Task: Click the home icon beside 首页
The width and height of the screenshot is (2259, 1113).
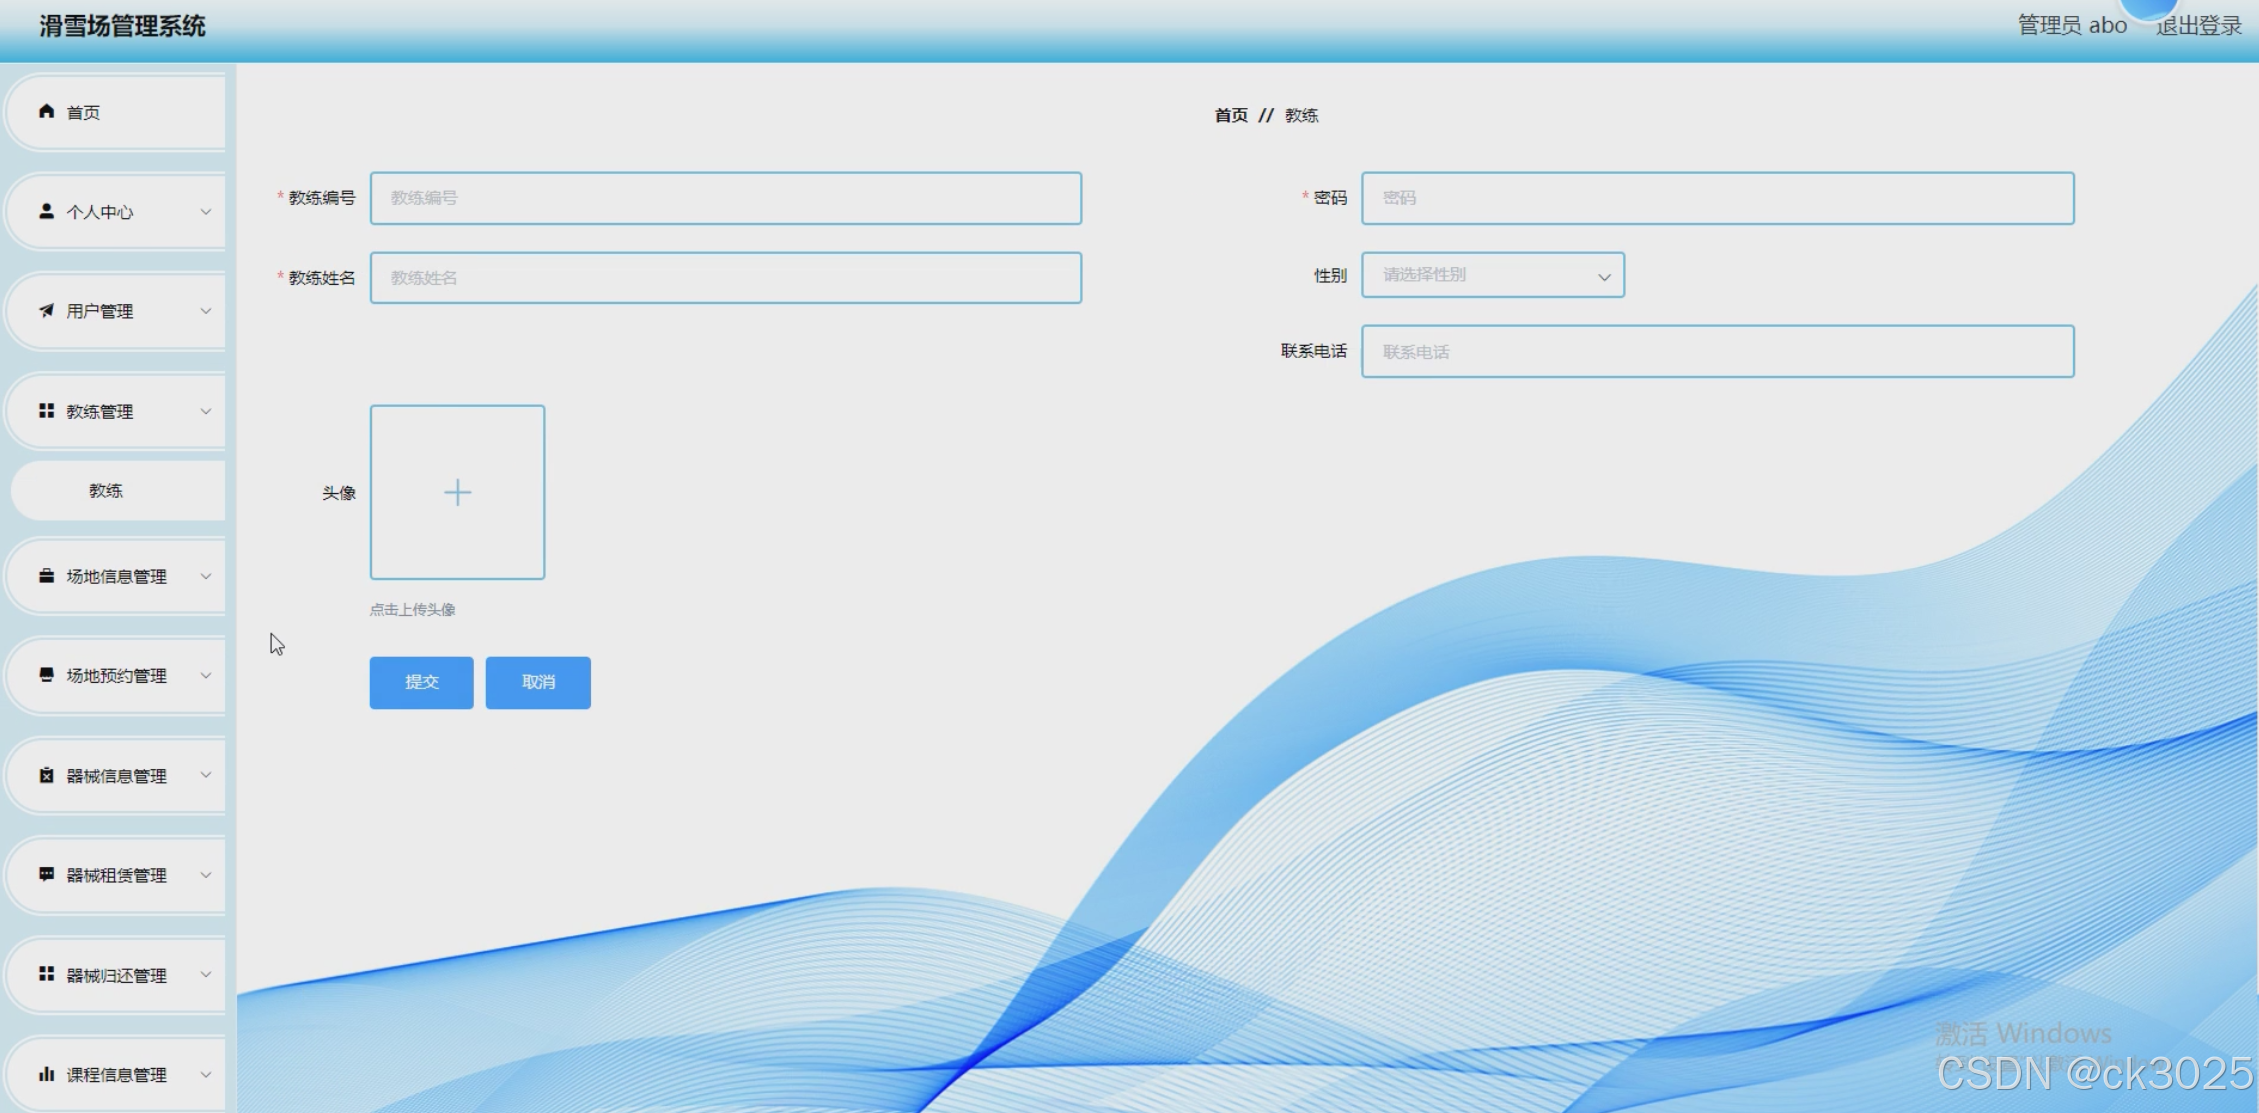Action: pos(46,111)
